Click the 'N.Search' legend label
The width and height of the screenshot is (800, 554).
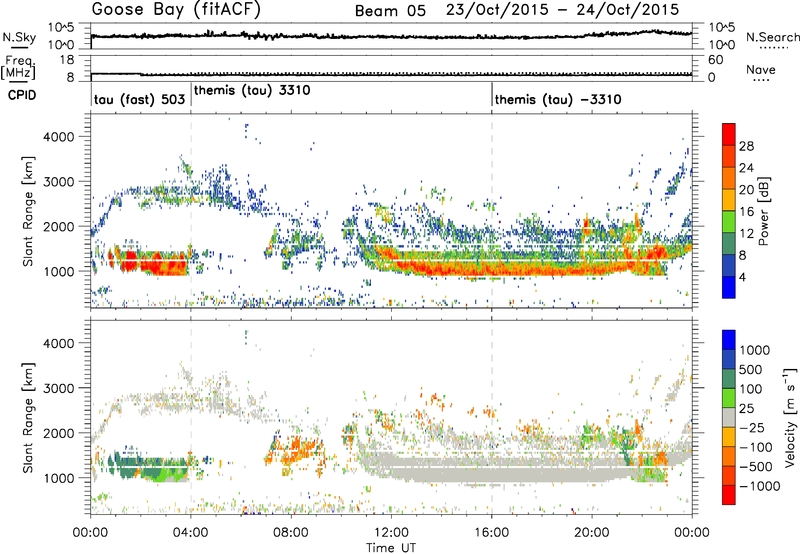click(772, 37)
